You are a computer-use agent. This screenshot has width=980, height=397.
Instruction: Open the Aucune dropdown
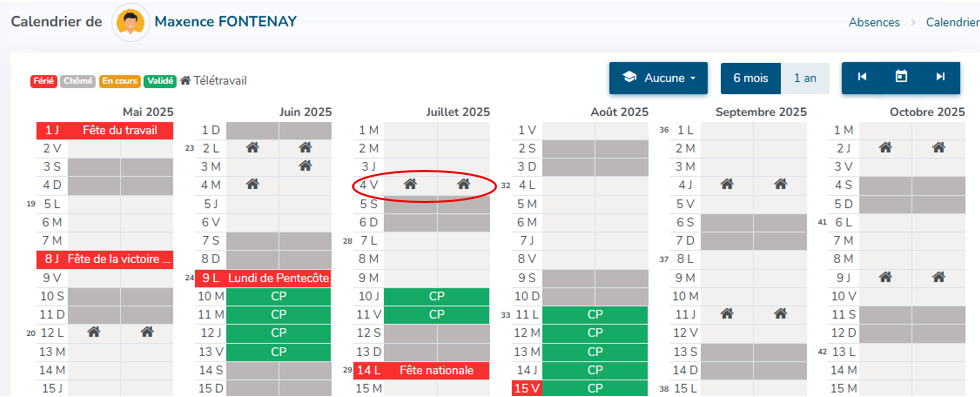pyautogui.click(x=658, y=78)
